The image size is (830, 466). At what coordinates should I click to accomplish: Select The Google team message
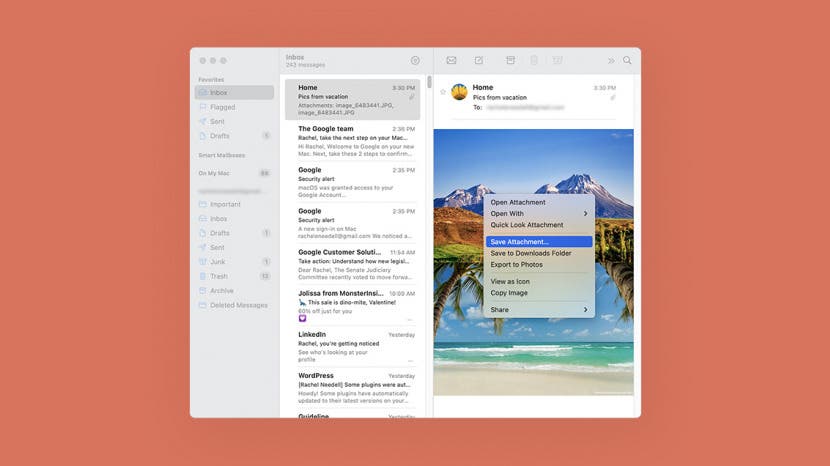click(353, 141)
